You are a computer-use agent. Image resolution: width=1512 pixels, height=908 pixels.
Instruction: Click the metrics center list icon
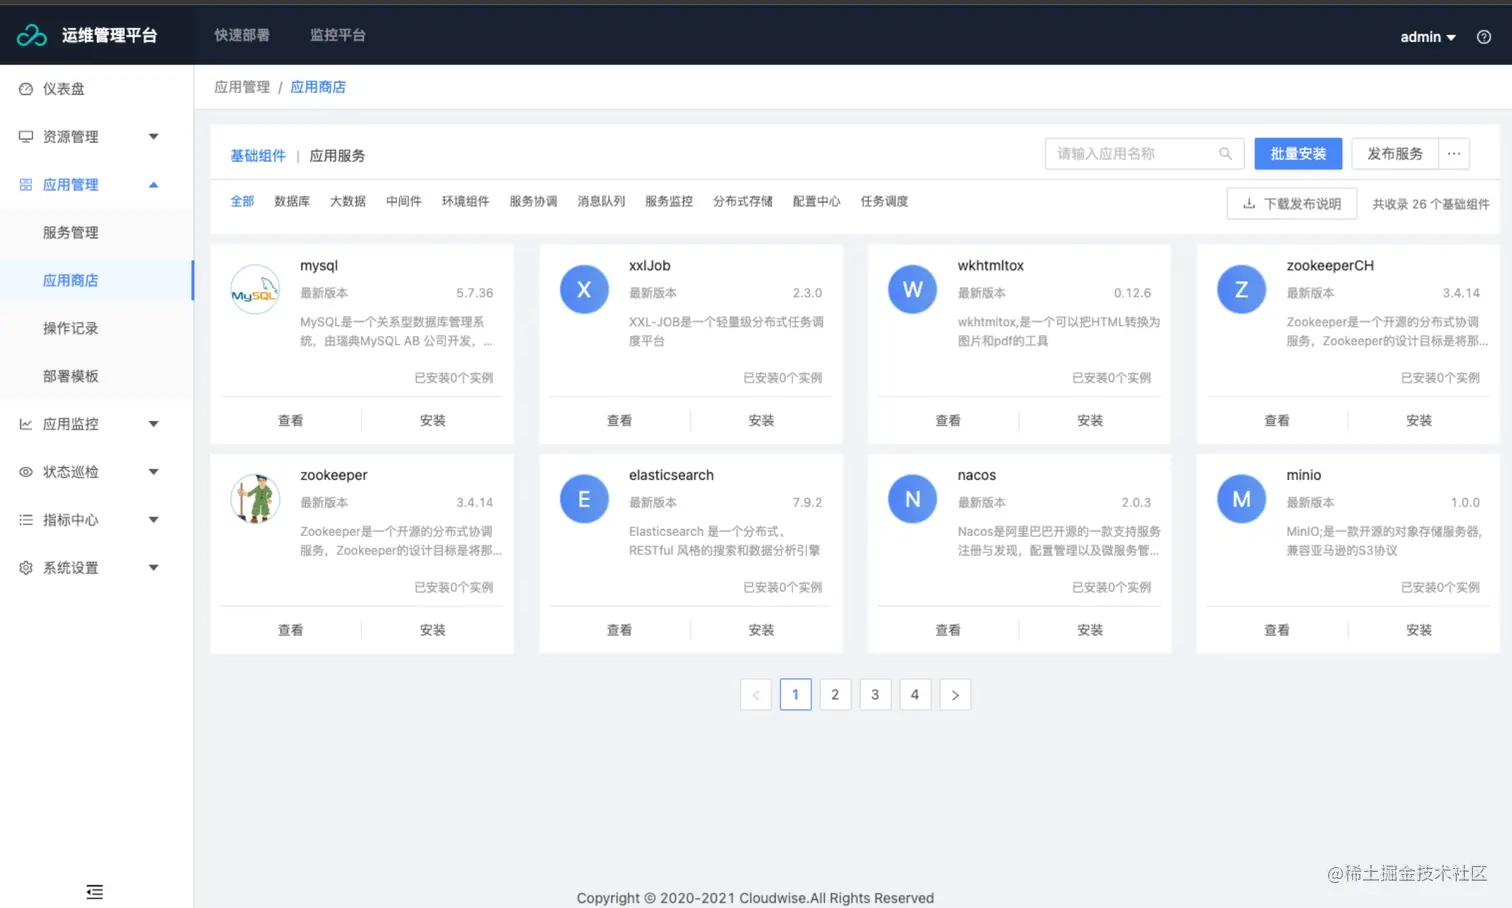pyautogui.click(x=26, y=520)
